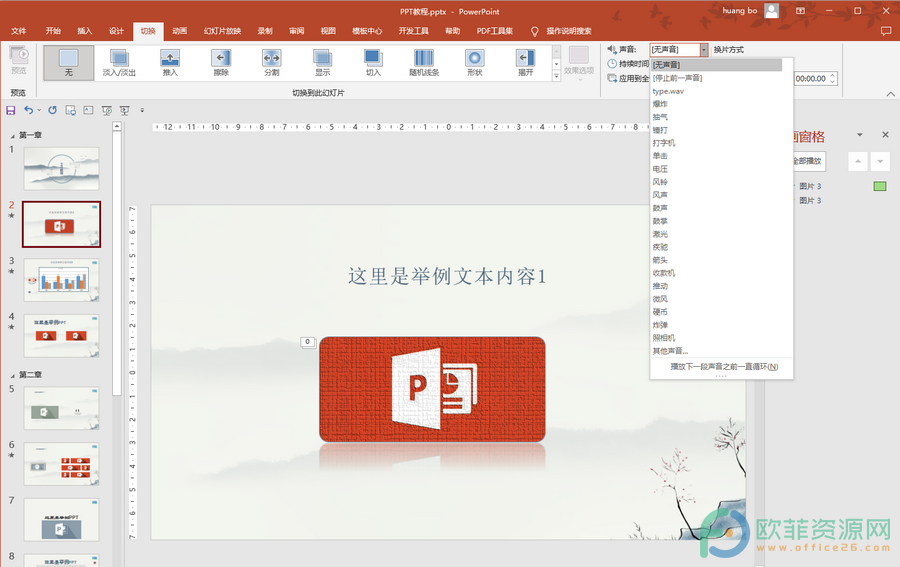Open the 文件 file tab
Viewport: 900px width, 567px height.
(19, 31)
